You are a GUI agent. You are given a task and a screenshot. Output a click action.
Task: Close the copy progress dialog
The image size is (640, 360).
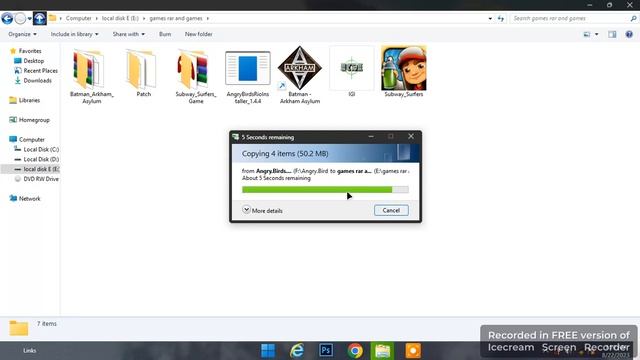(x=411, y=136)
